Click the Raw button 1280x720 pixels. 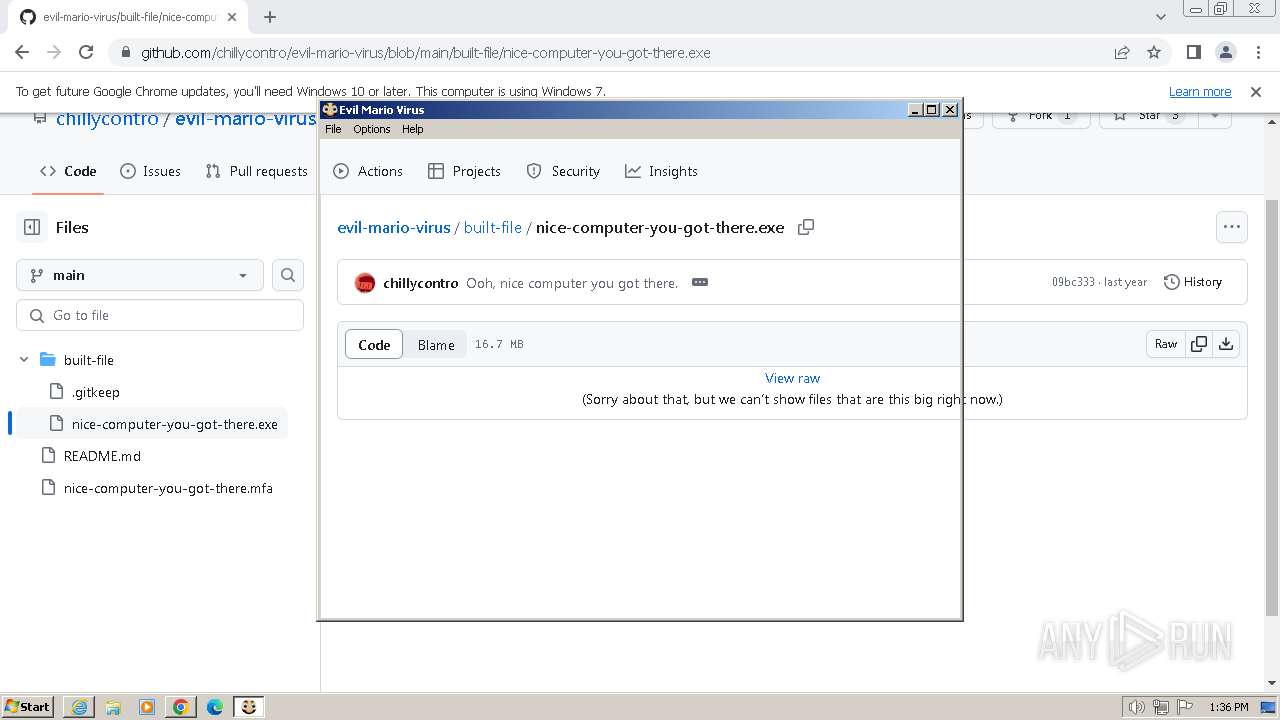[1166, 344]
